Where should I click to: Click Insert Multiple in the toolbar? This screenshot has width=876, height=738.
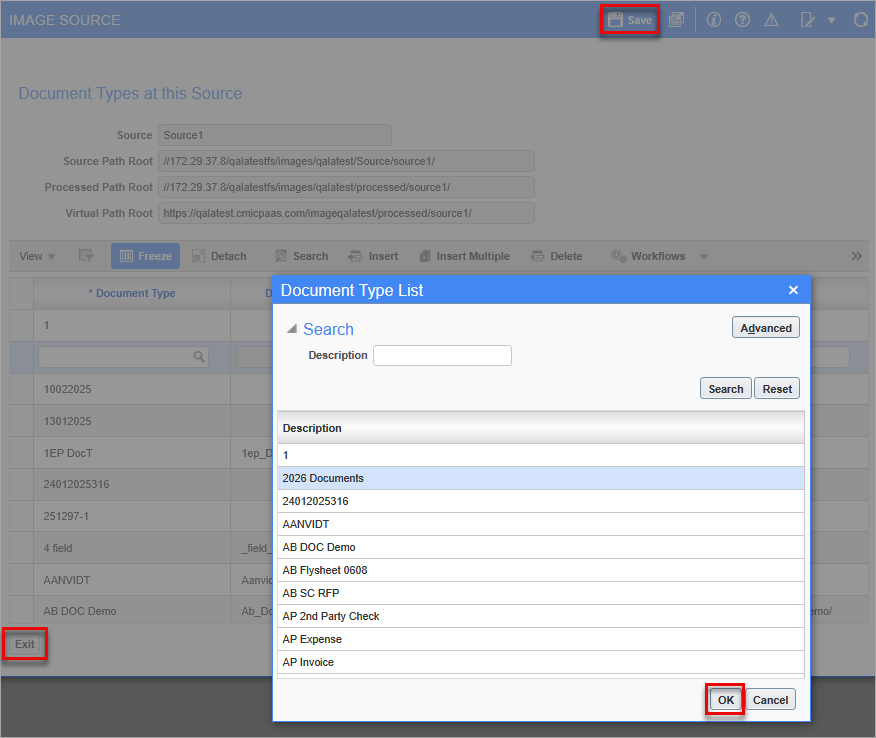click(x=465, y=256)
